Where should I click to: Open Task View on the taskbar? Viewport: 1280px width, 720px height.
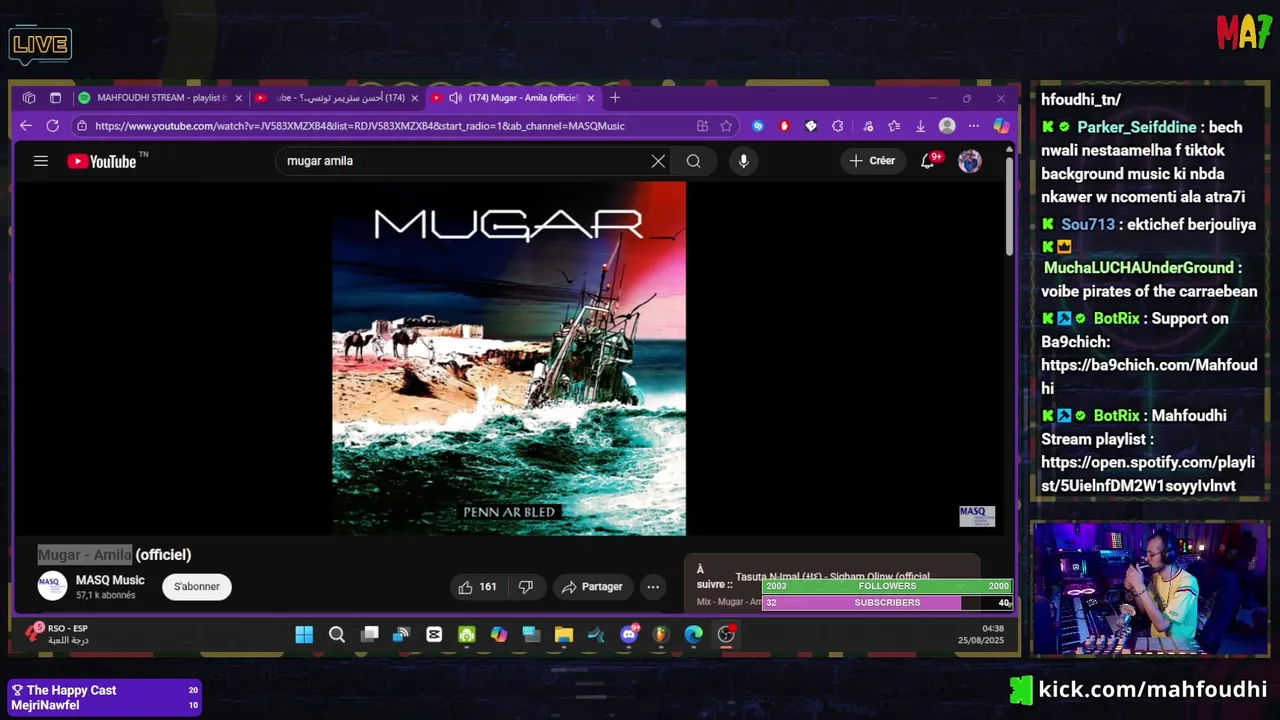[369, 634]
